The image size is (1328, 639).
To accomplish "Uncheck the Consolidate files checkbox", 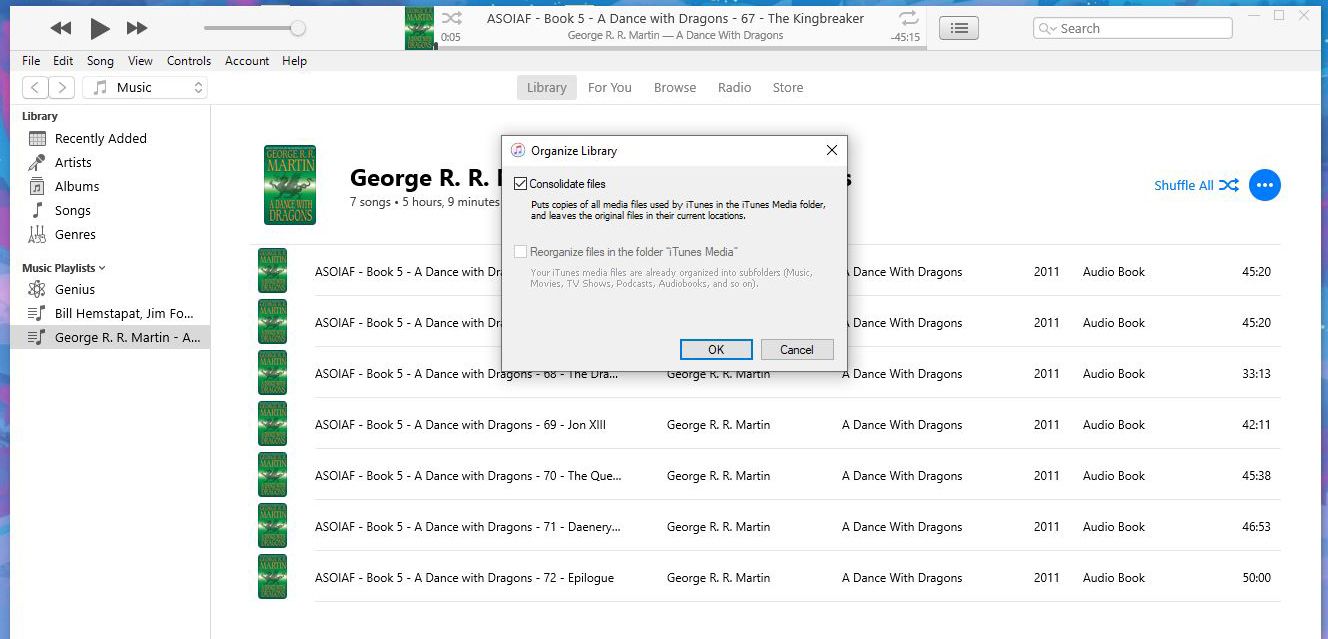I will 520,184.
